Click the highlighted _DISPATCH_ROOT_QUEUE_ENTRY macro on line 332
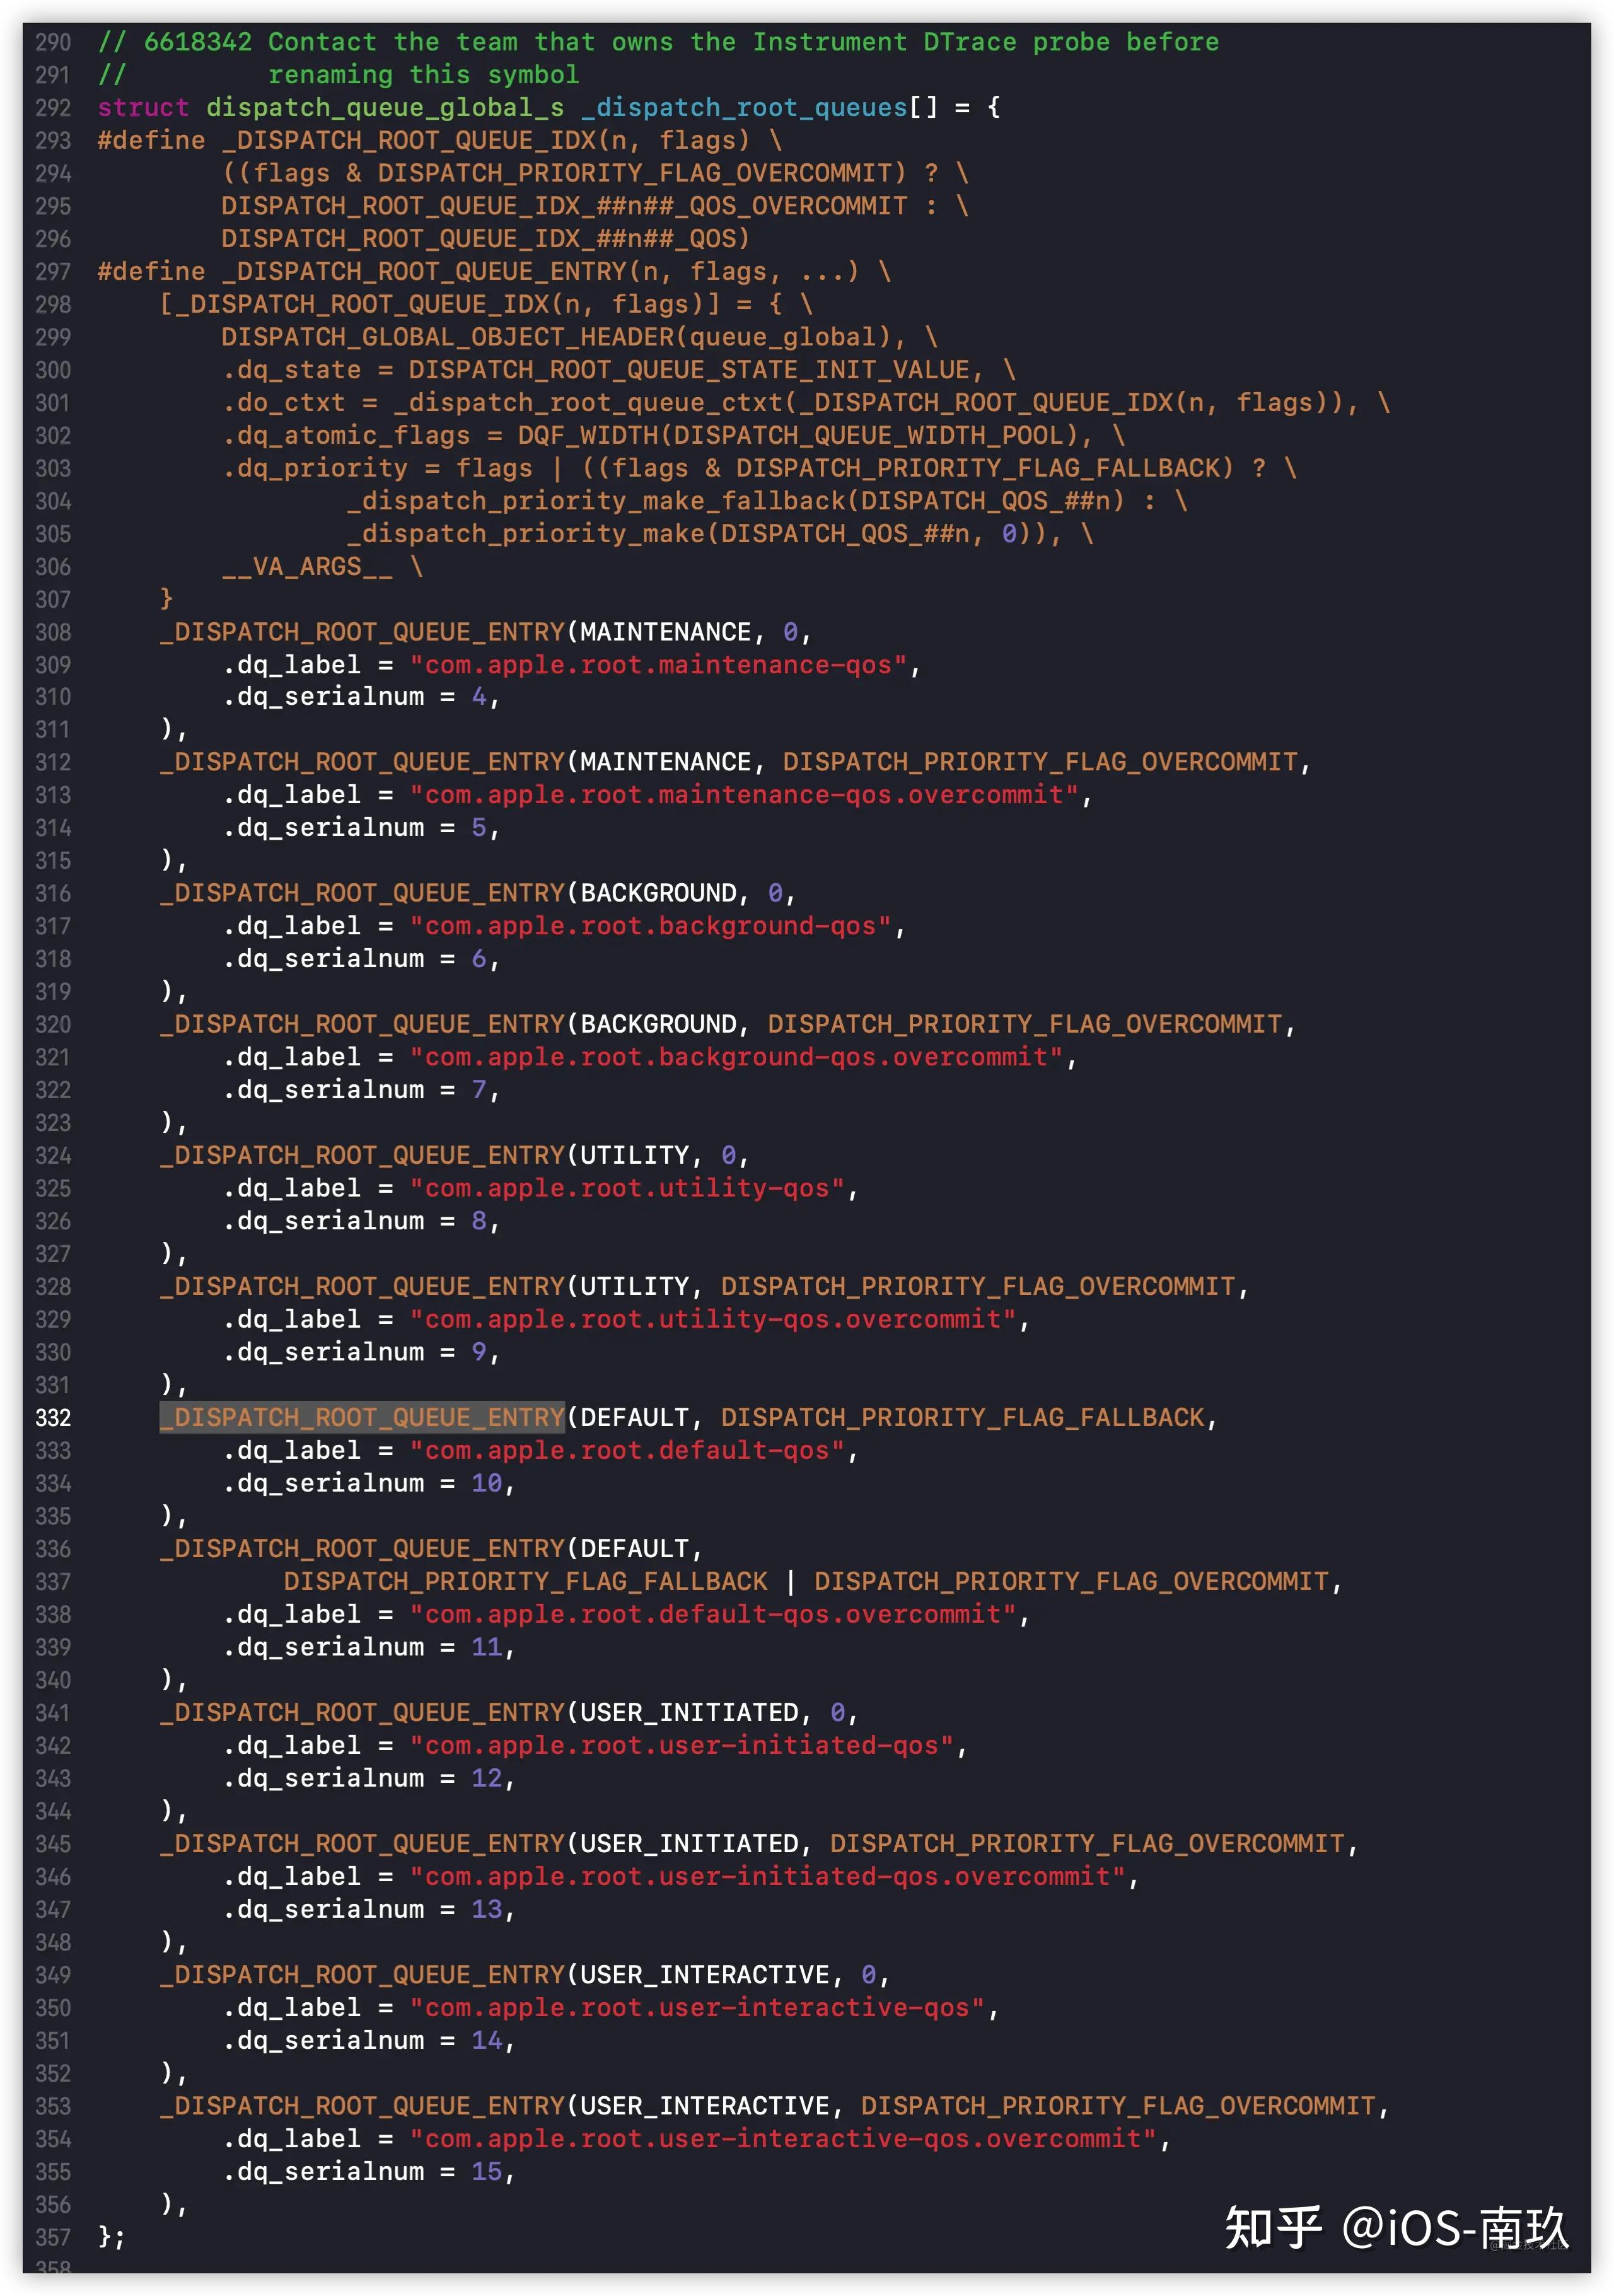The width and height of the screenshot is (1614, 2296). tap(362, 1417)
